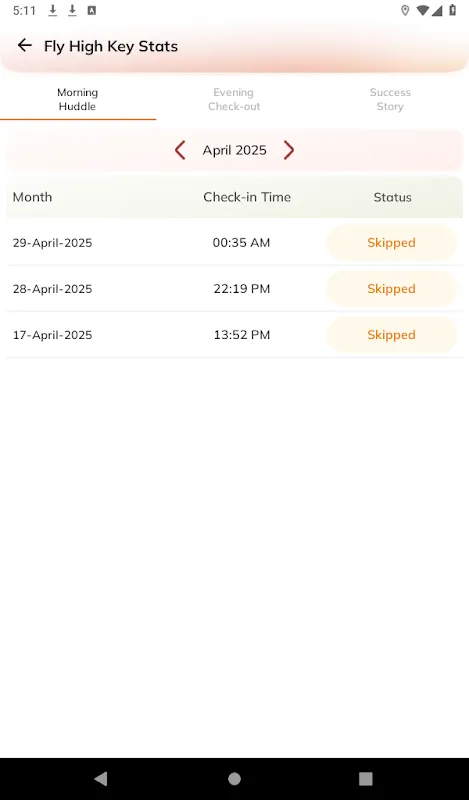Screen dimensions: 469x800
Task: Select the Morning Huddle tab
Action: click(x=78, y=99)
